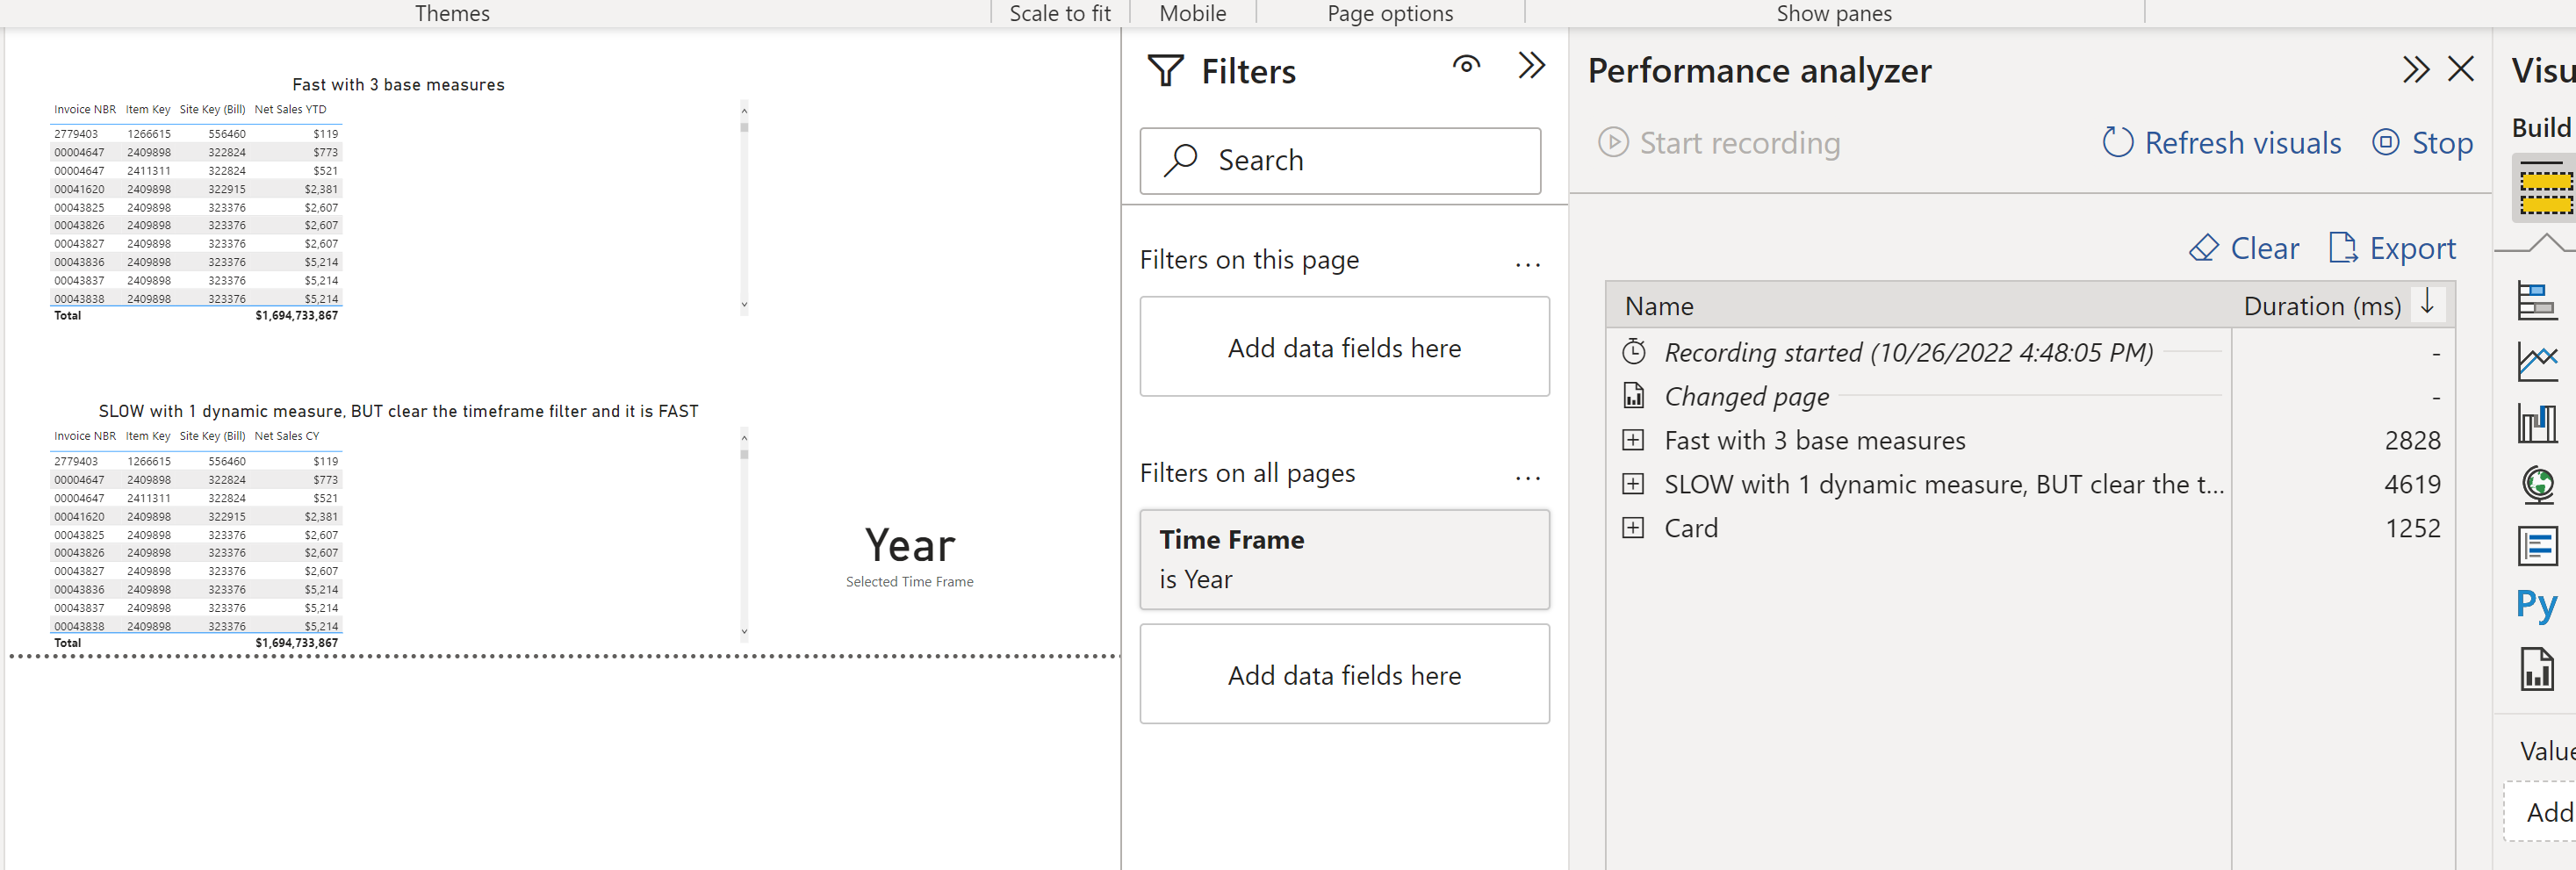
Task: Expand the Fast with 3 base measures entry
Action: tap(1632, 440)
